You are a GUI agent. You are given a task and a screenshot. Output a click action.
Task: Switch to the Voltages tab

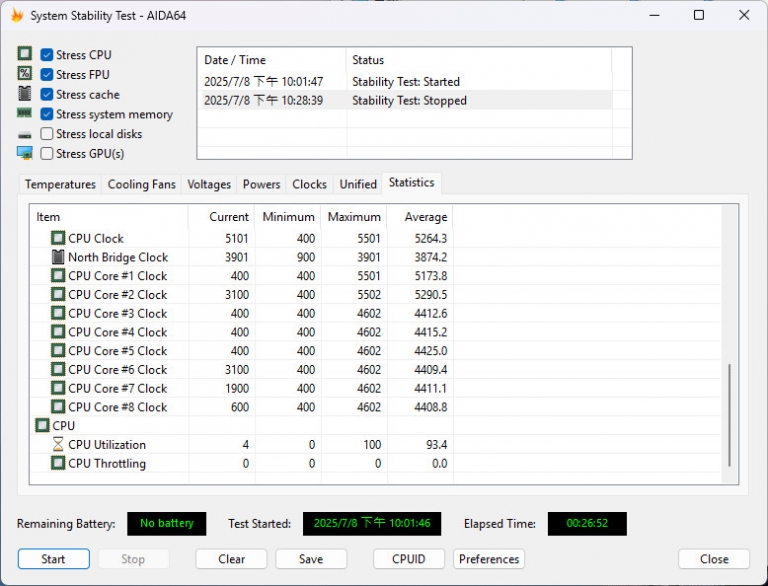tap(209, 184)
